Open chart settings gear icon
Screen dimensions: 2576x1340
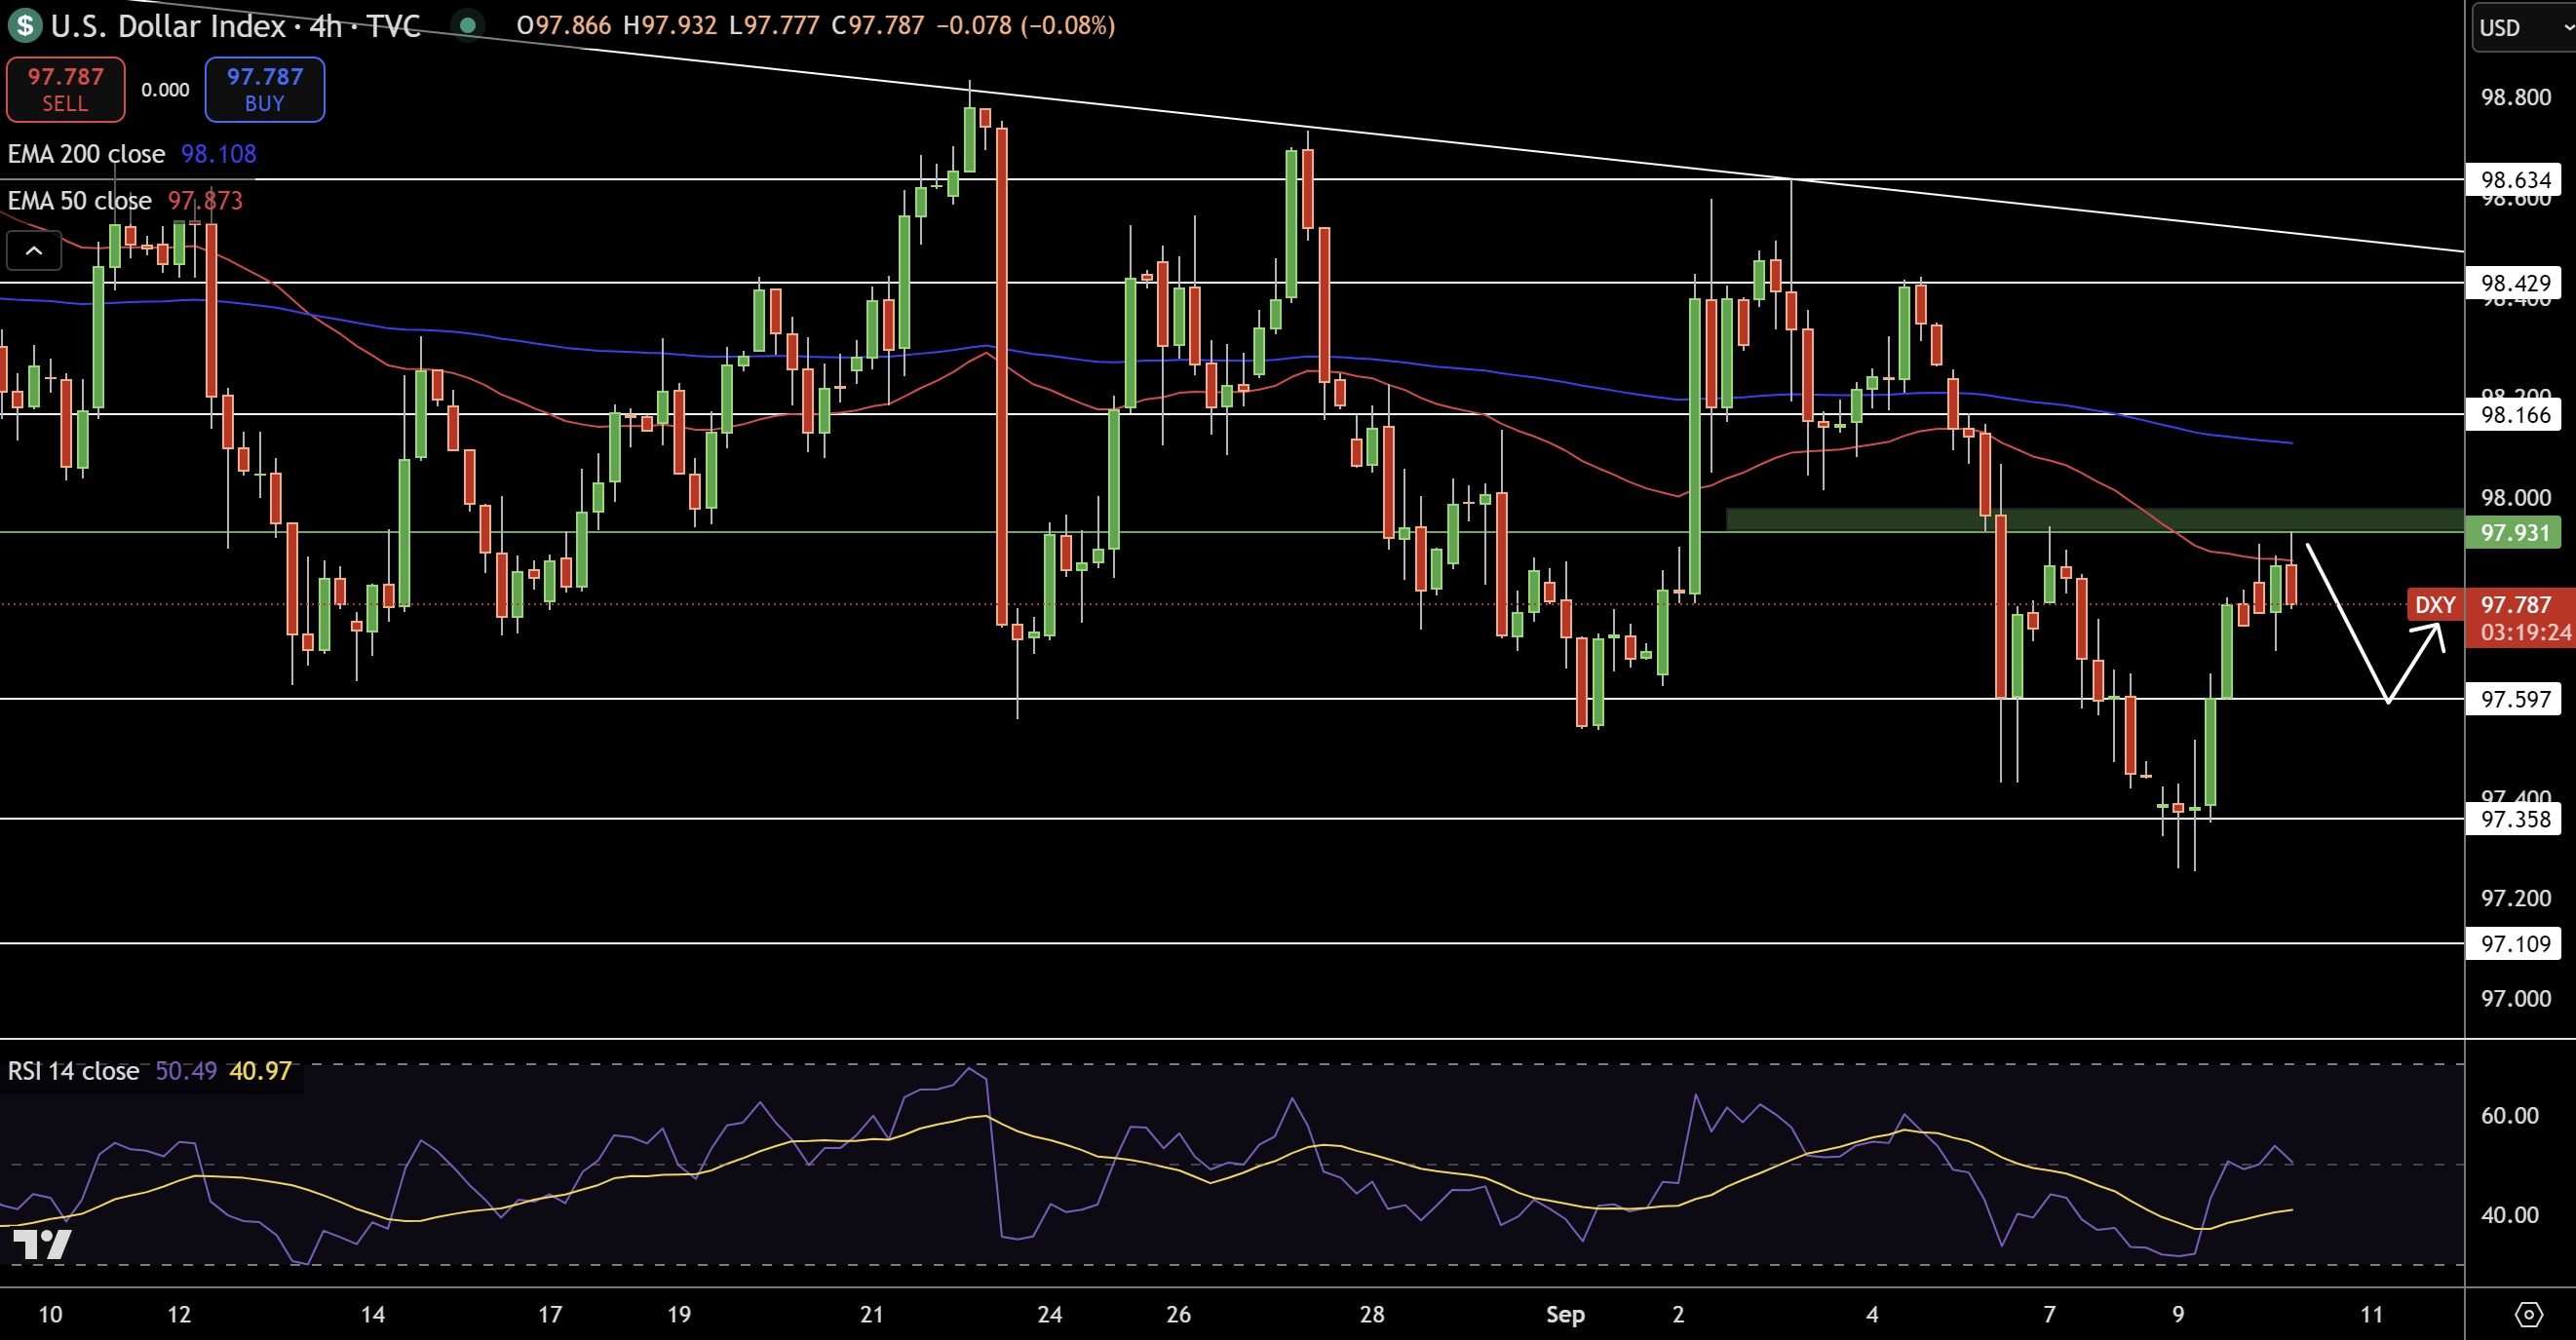(2528, 1314)
